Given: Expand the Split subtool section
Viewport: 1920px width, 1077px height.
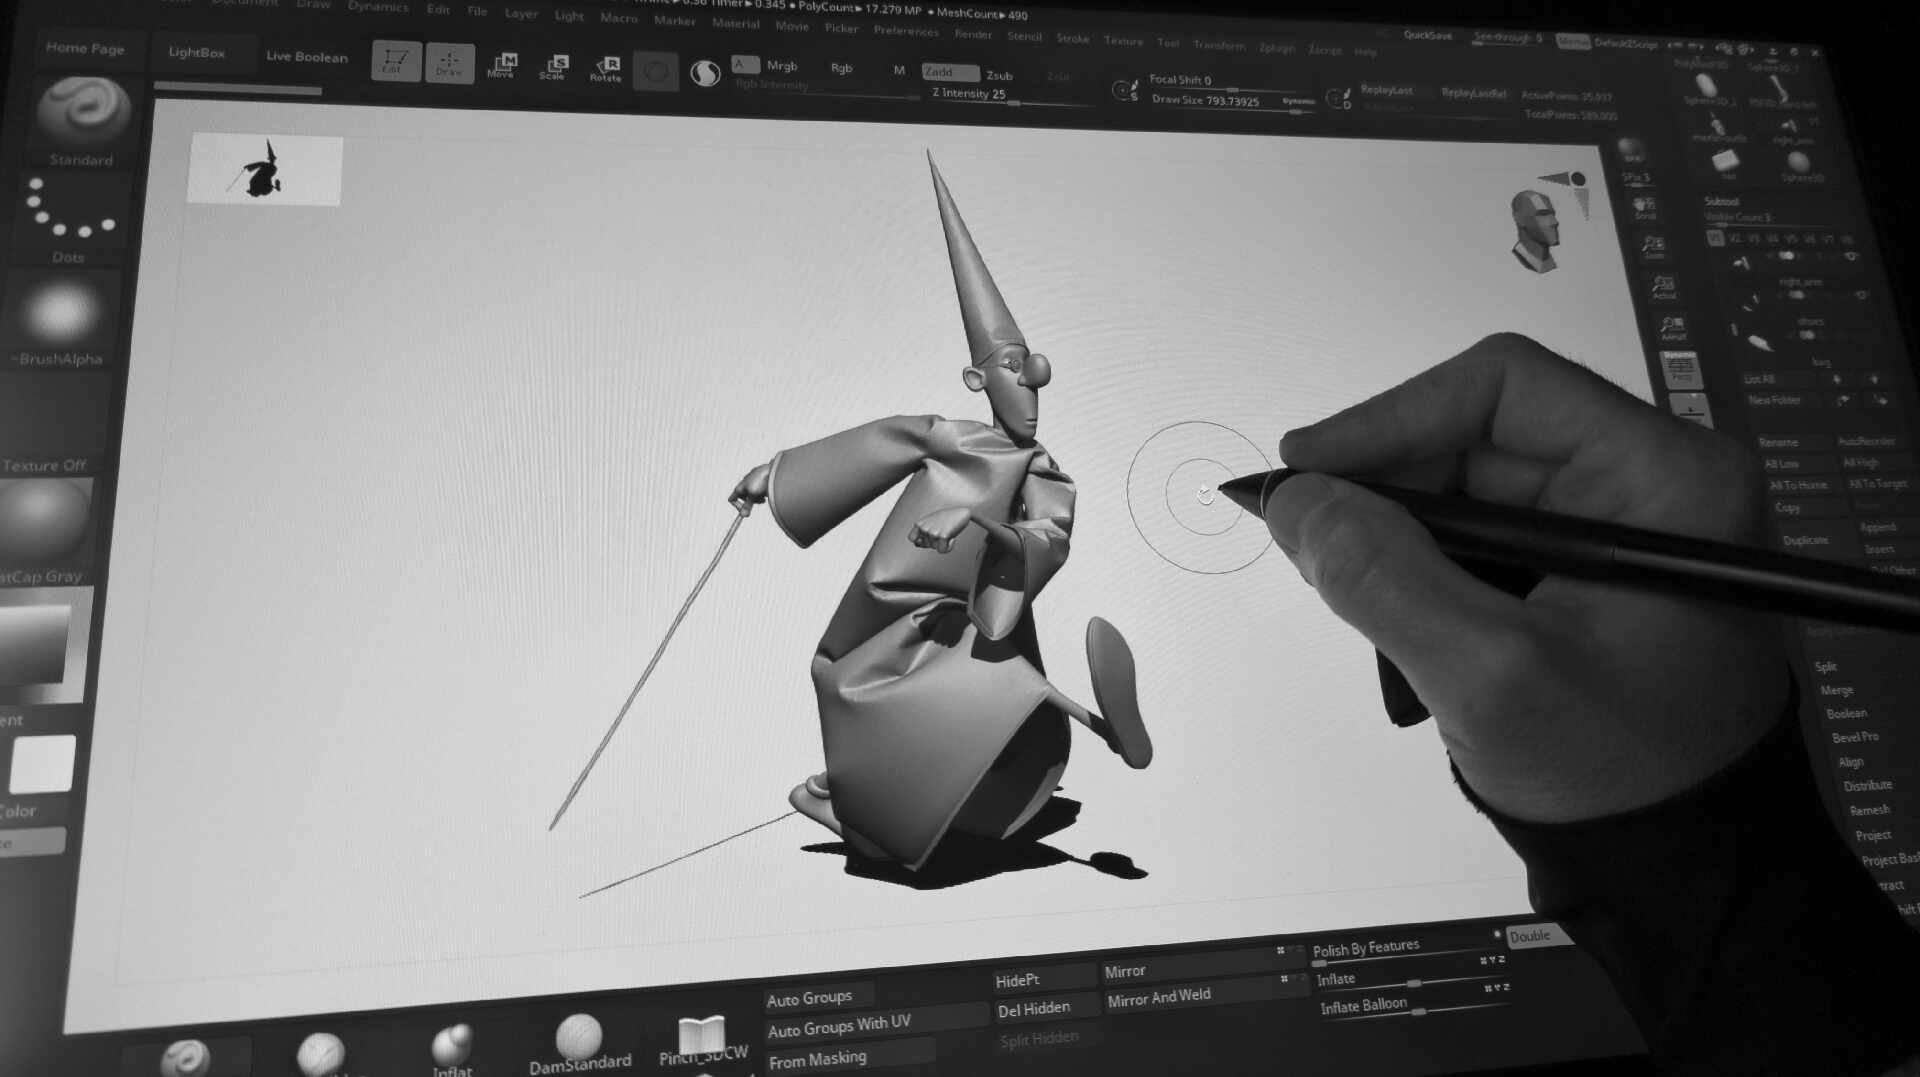Looking at the screenshot, I should 1826,667.
